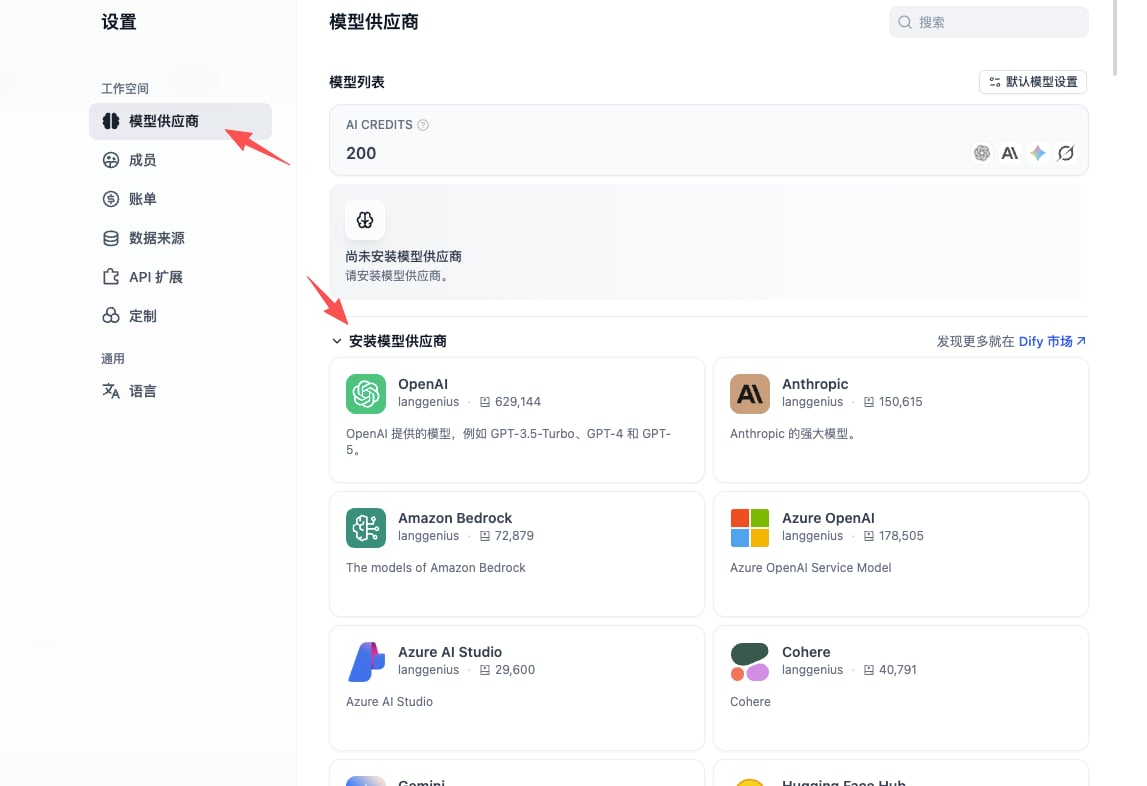The image size is (1147, 786).
Task: Click the translate language icon
Action: point(110,392)
